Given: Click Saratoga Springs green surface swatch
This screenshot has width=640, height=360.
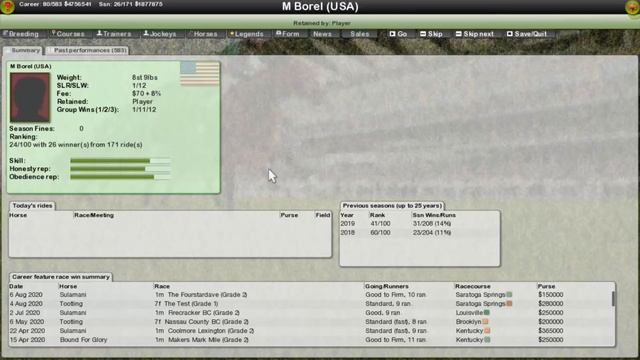Looking at the screenshot, I should pyautogui.click(x=509, y=294).
